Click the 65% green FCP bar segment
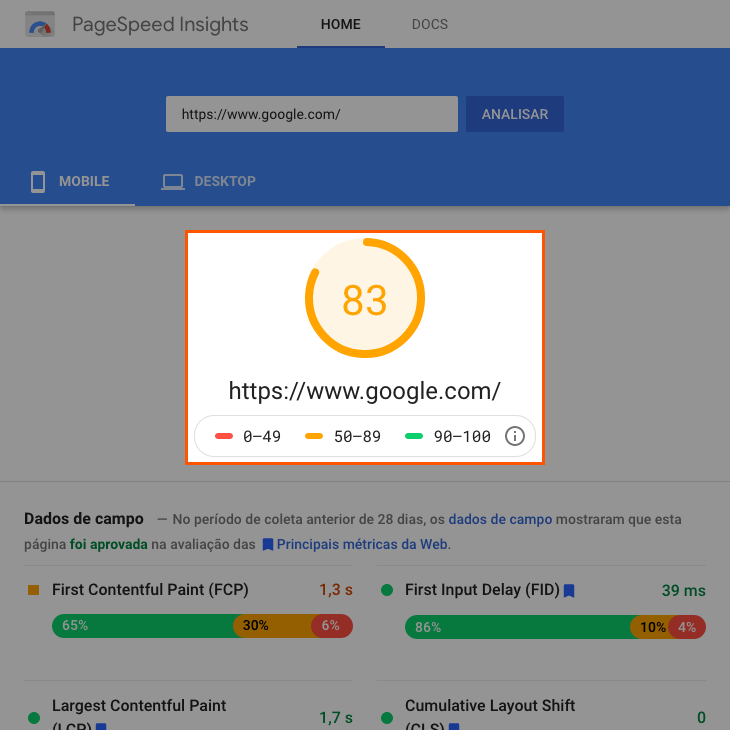This screenshot has height=730, width=730. [143, 626]
